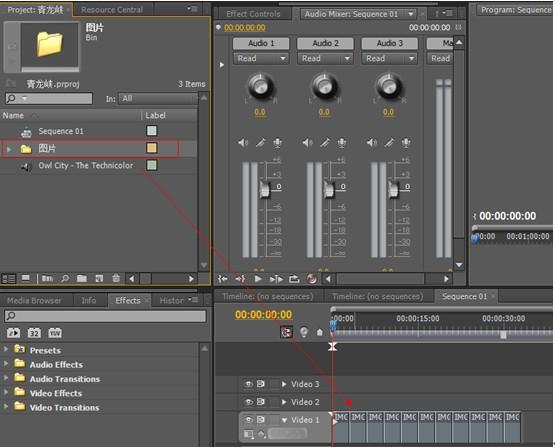This screenshot has width=555, height=448.
Task: Expand the 图片 bin in Project panel
Action: pos(9,149)
